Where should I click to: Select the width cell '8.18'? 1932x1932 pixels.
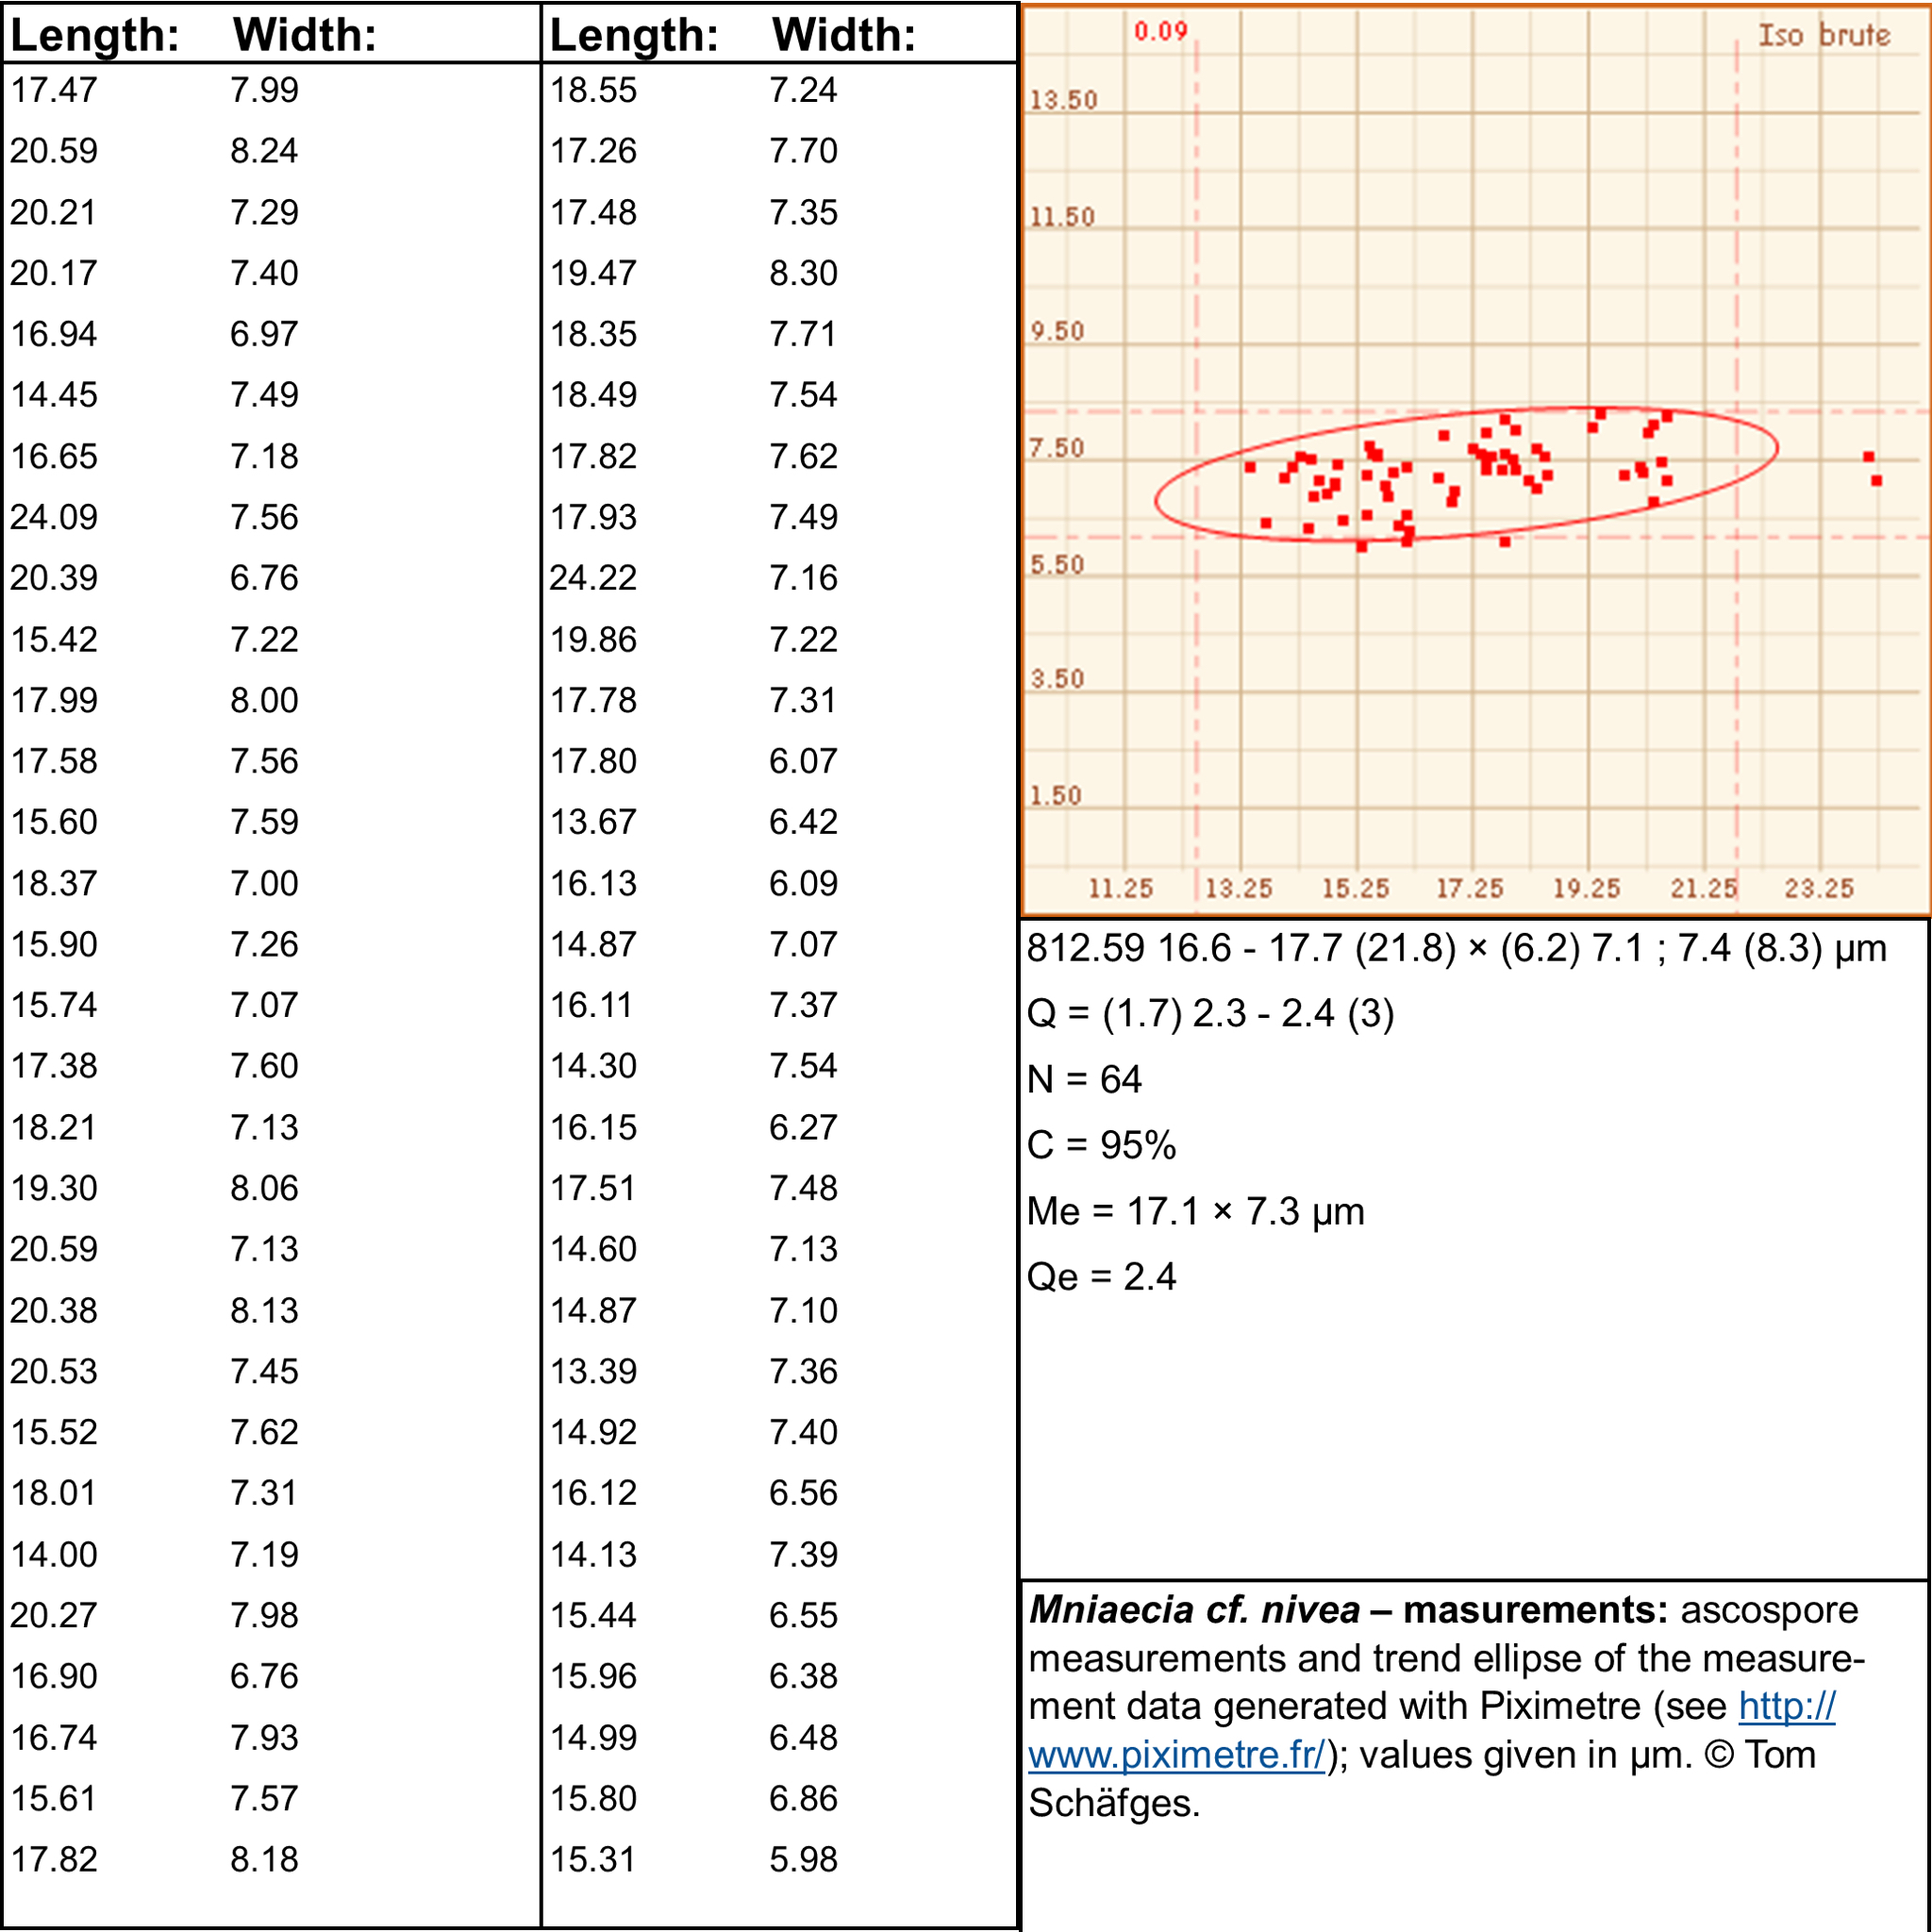(264, 1860)
